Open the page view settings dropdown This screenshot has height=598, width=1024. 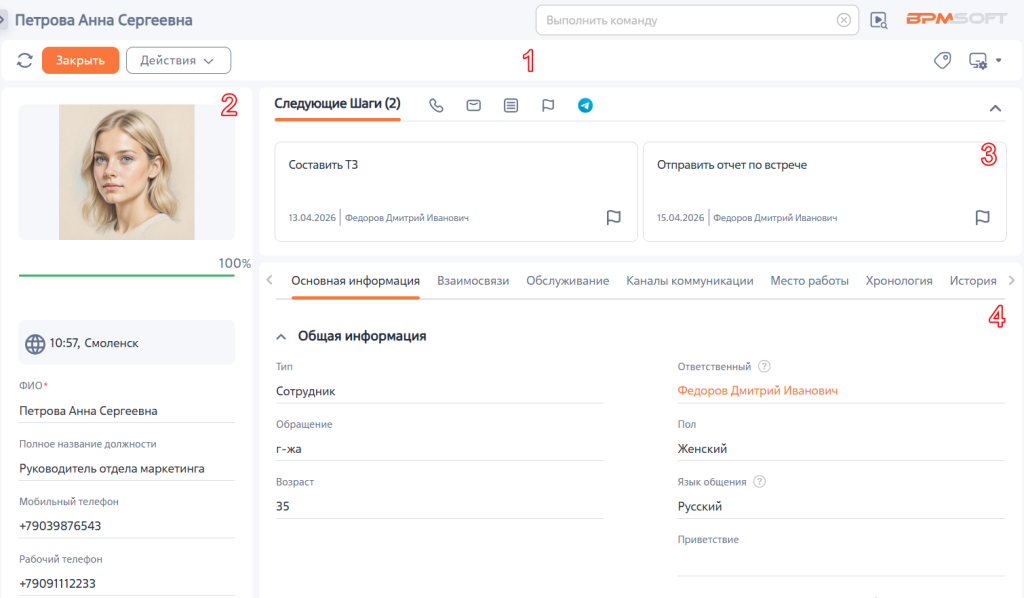[985, 61]
